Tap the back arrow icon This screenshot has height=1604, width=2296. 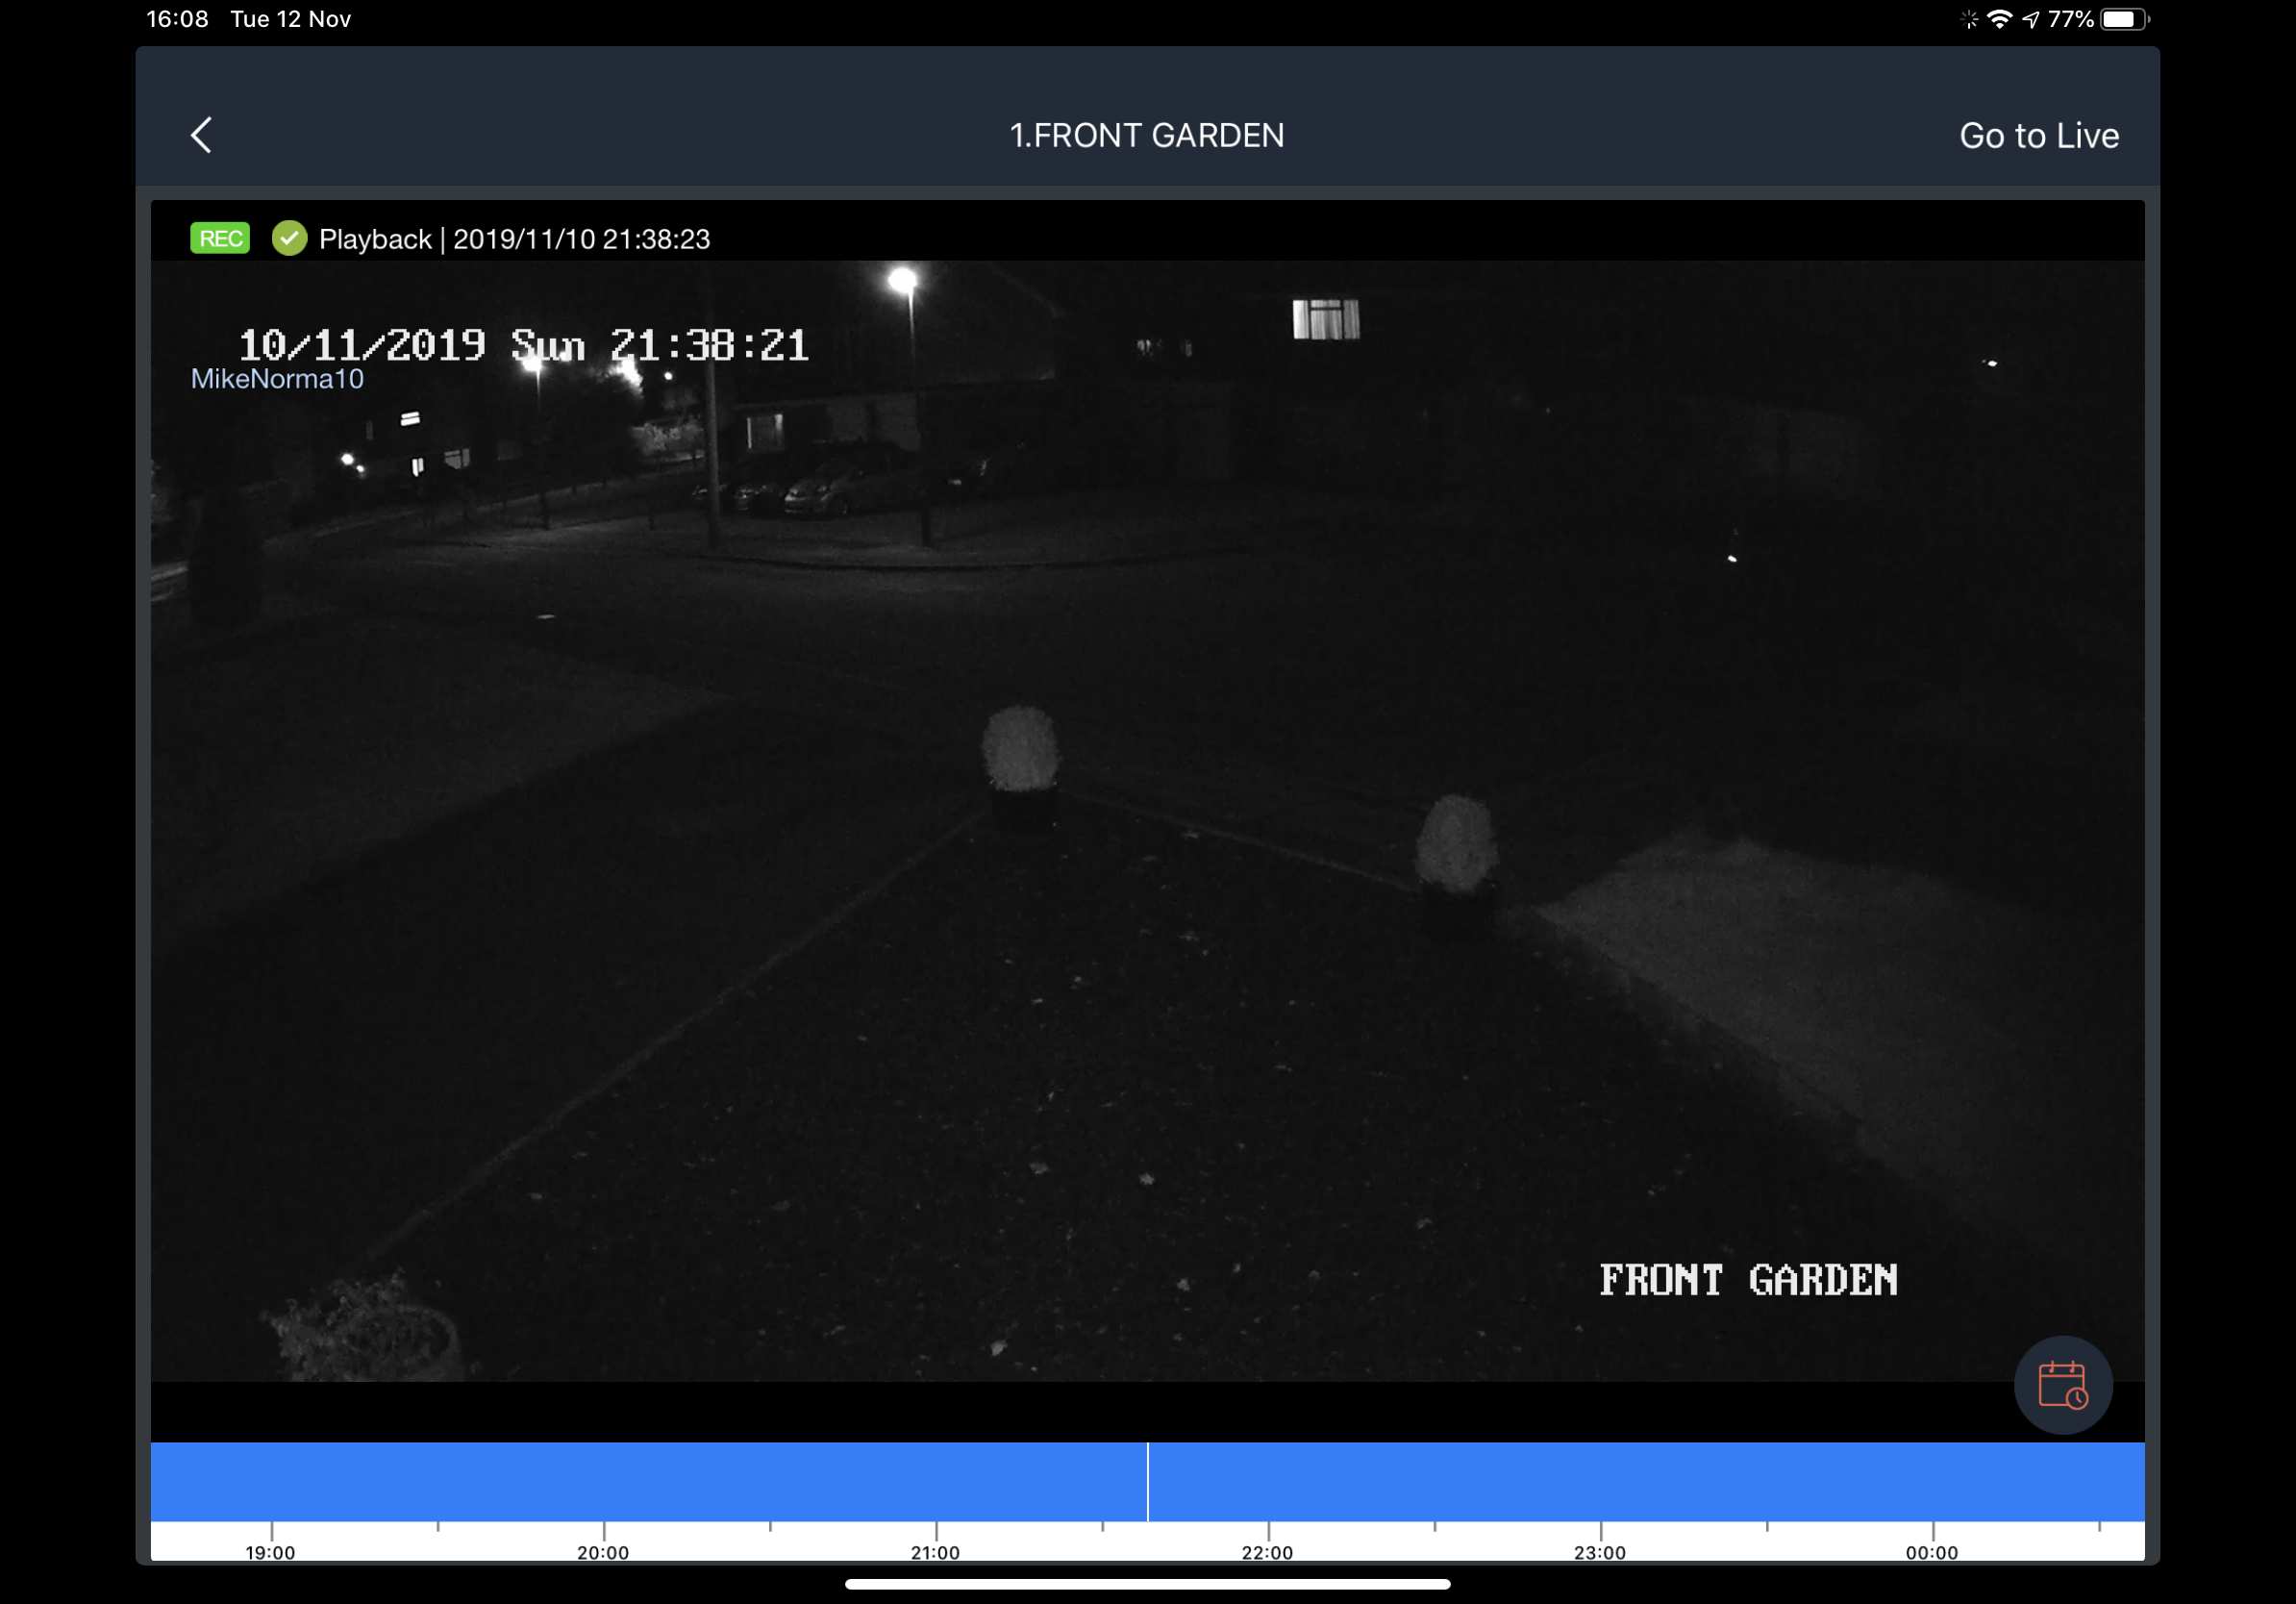tap(201, 135)
